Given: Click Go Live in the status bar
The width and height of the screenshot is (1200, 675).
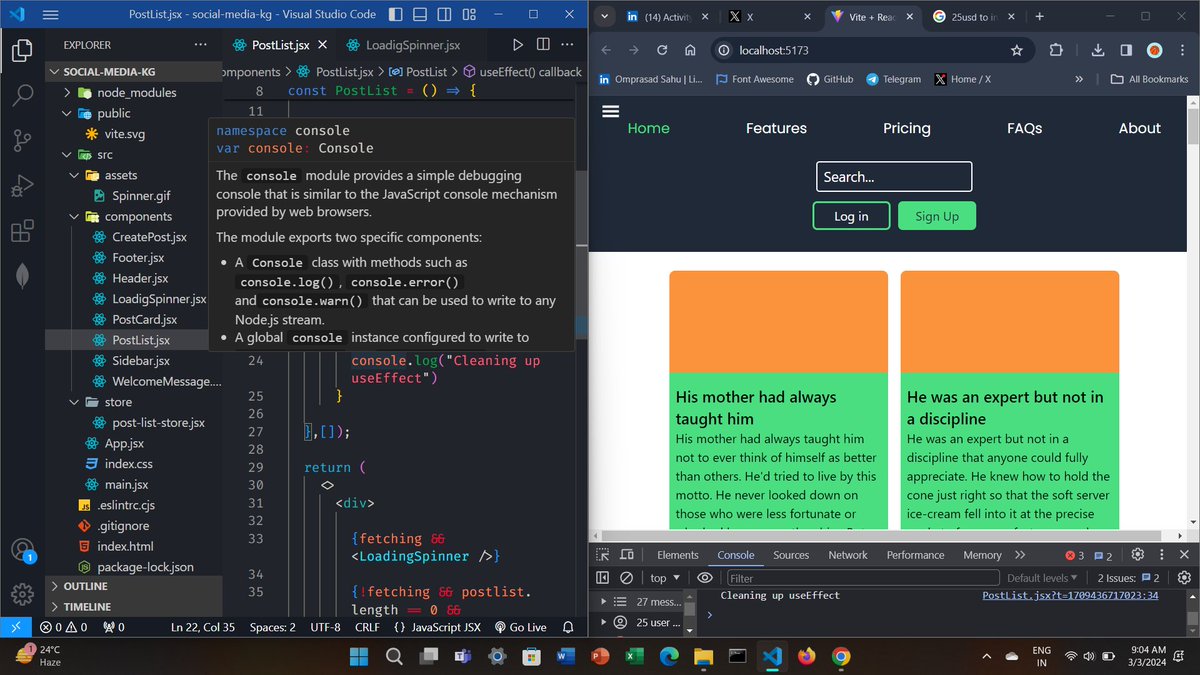Looking at the screenshot, I should pos(521,627).
